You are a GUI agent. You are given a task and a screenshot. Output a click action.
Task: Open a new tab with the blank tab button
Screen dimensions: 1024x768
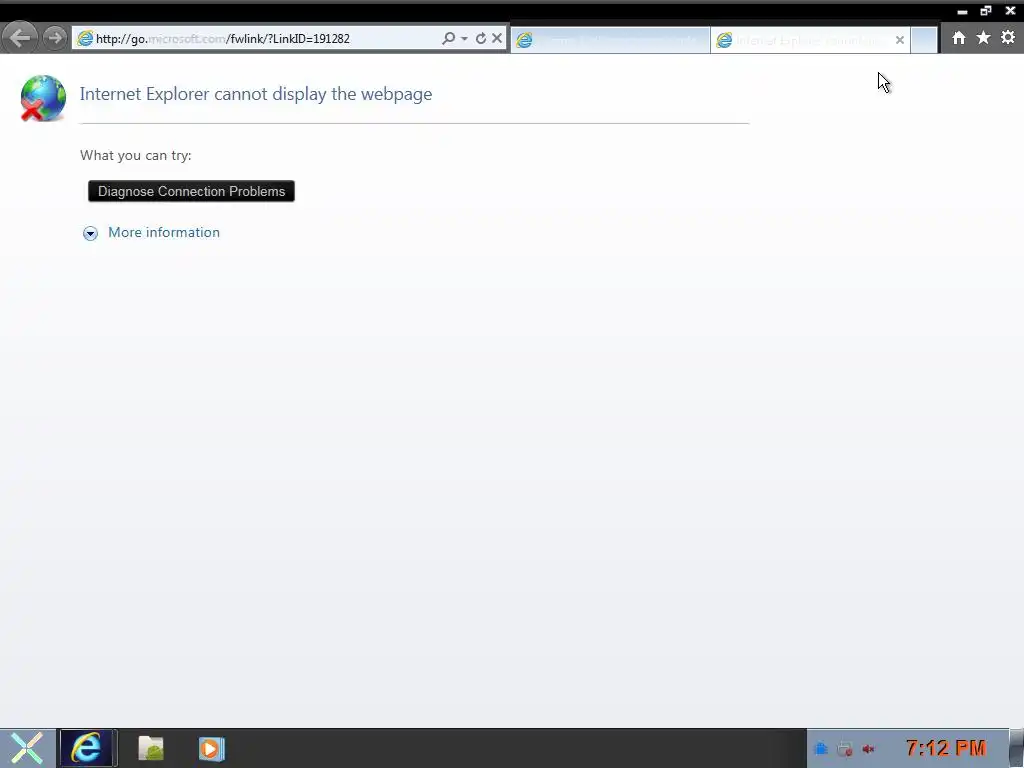click(923, 40)
